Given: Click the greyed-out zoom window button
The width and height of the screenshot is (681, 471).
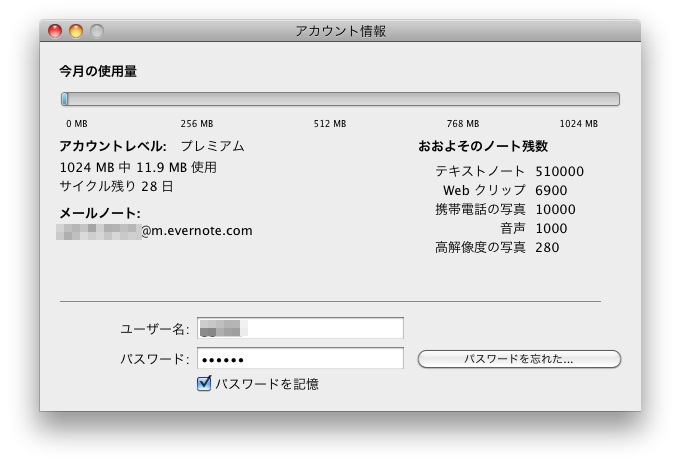Looking at the screenshot, I should coord(97,31).
